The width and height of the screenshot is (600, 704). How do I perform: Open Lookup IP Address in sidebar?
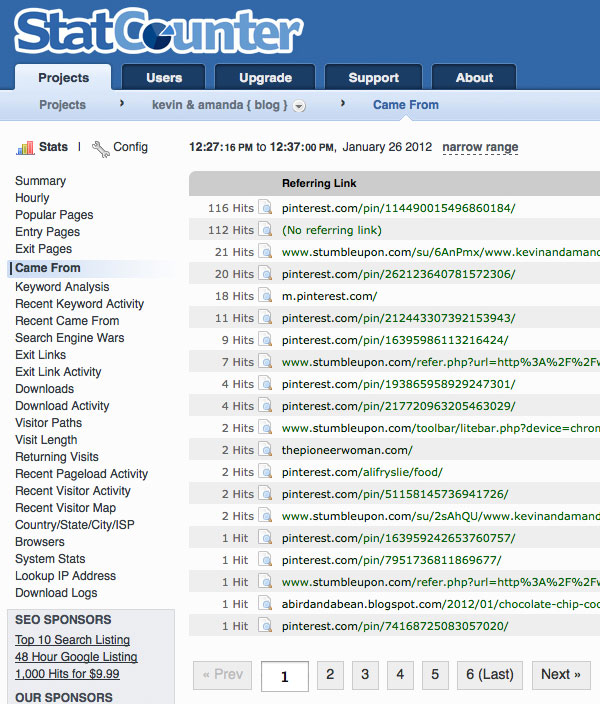click(x=66, y=576)
